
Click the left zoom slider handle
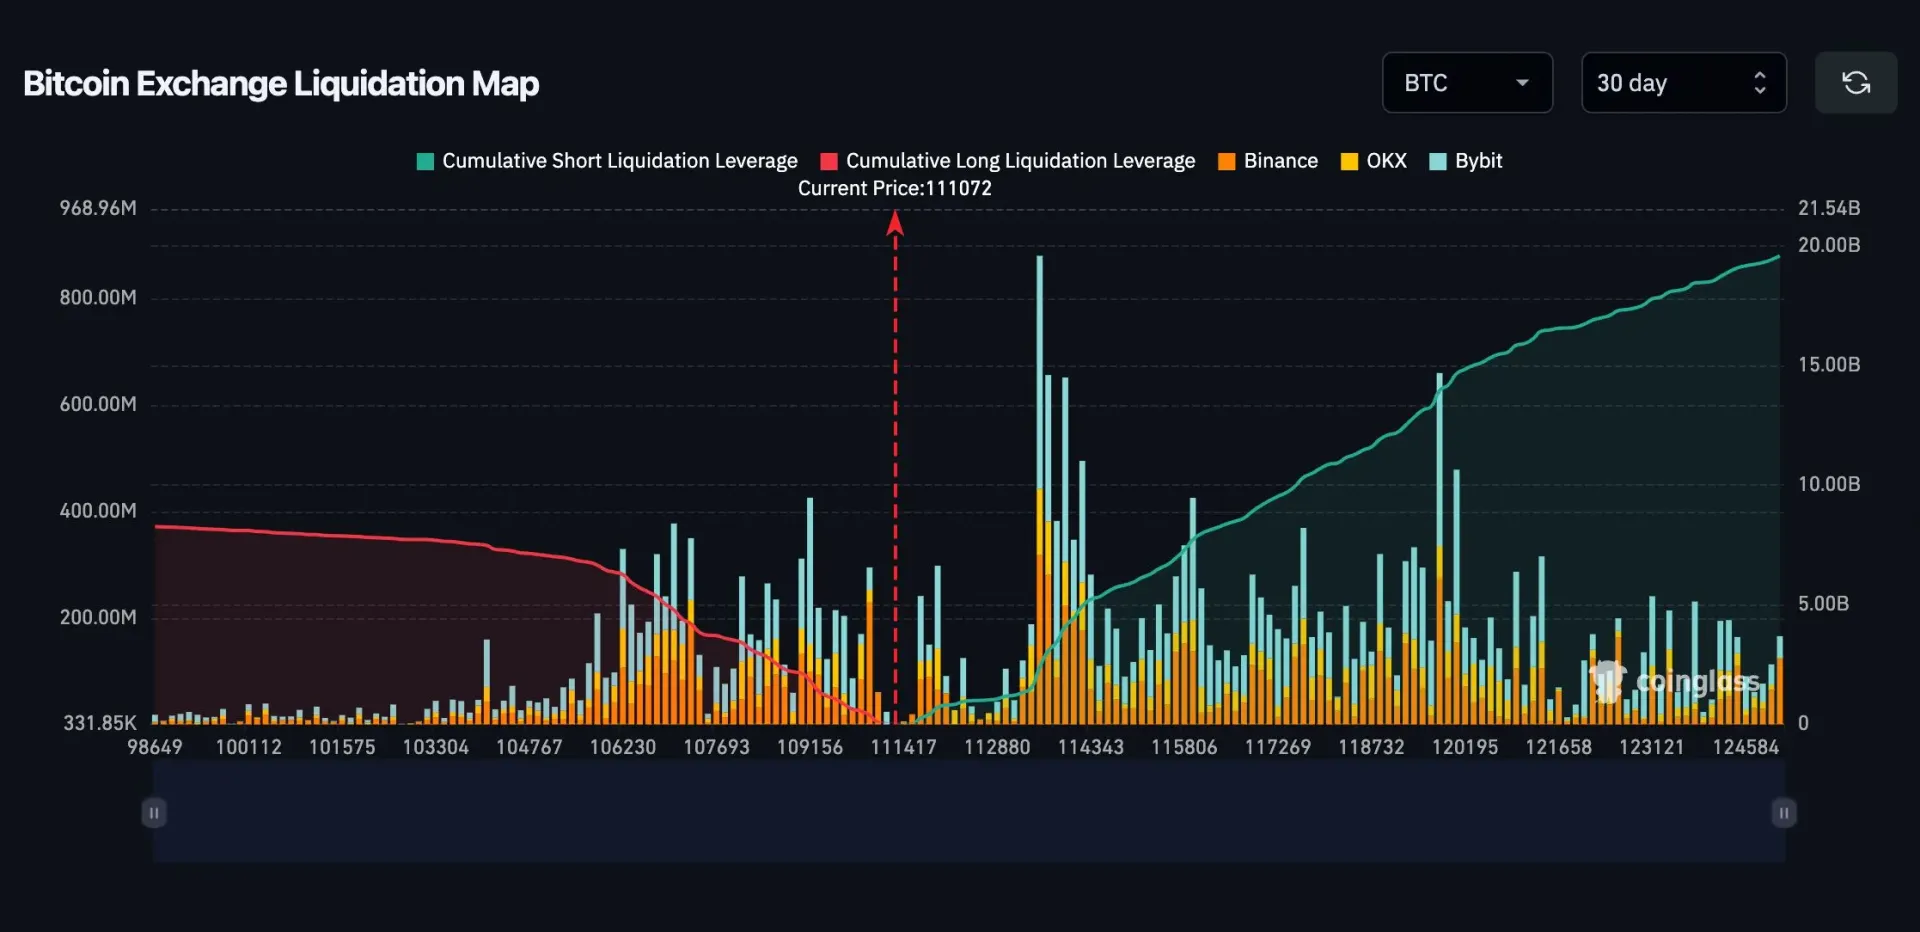(153, 813)
